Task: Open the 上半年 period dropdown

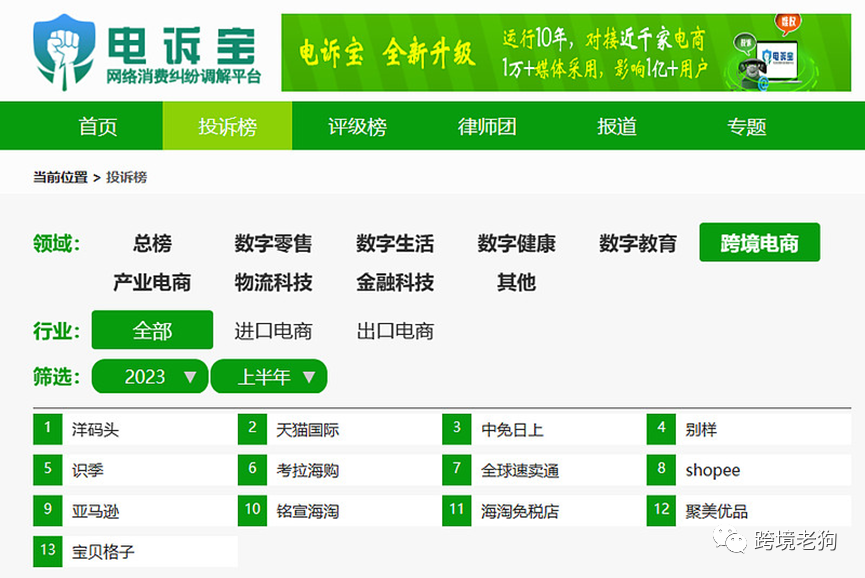Action: click(x=269, y=377)
